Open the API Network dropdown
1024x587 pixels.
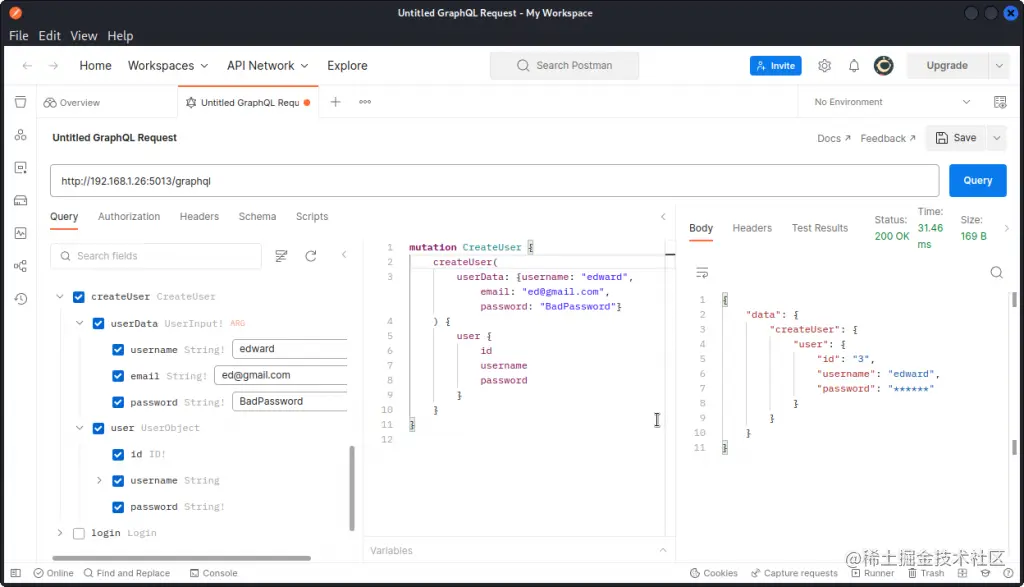(x=267, y=65)
